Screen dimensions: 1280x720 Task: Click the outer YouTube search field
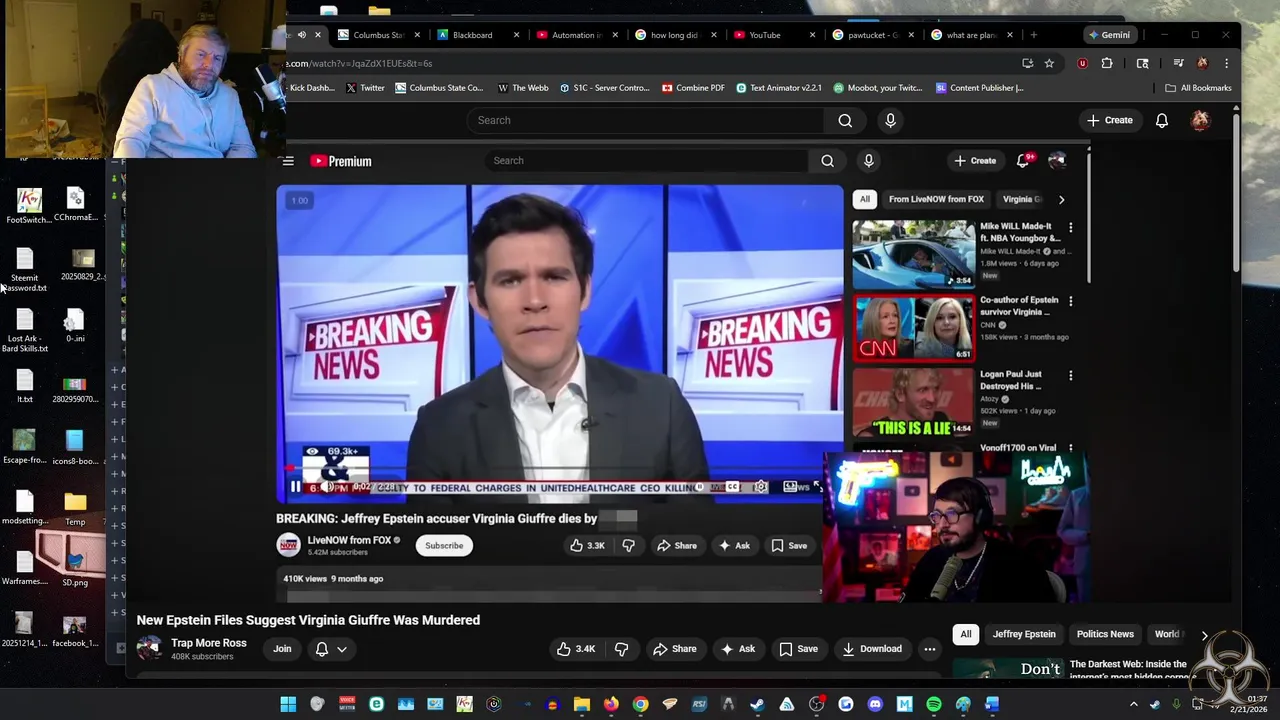click(645, 120)
